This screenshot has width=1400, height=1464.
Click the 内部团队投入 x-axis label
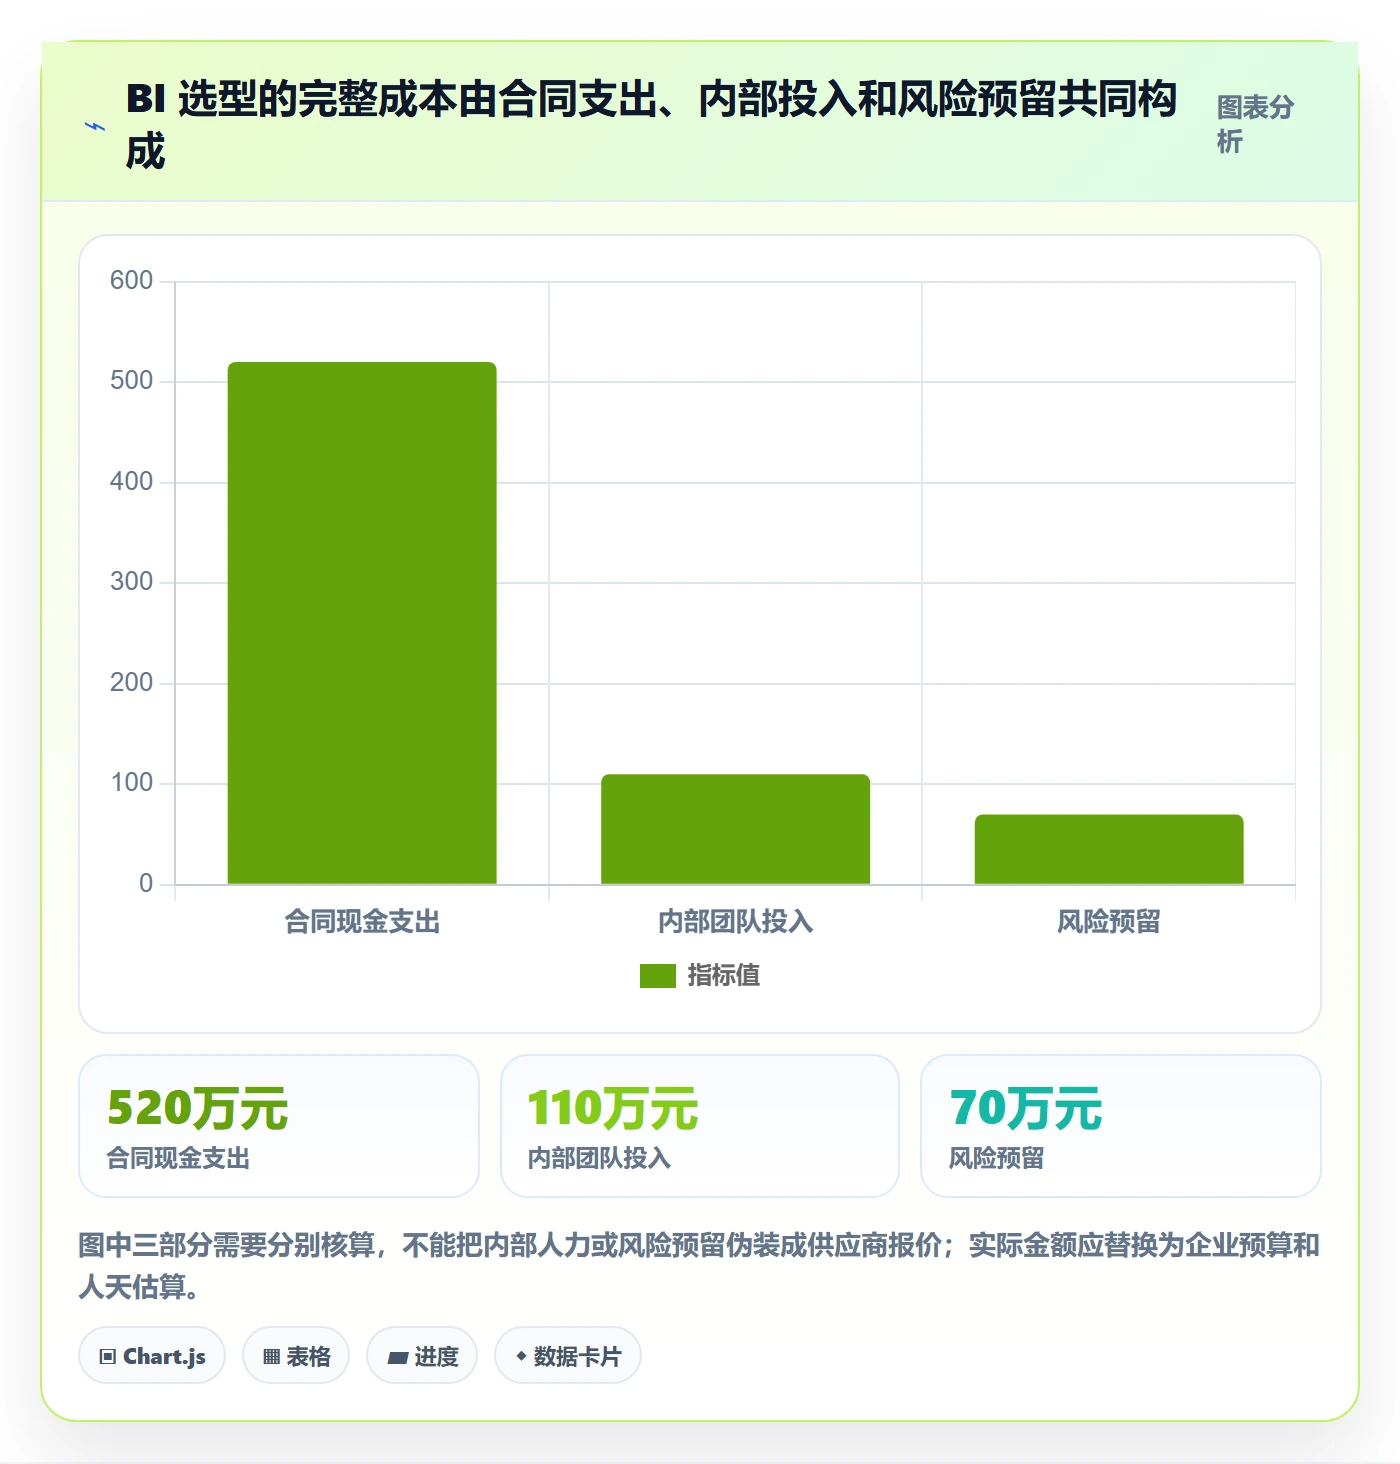pos(735,921)
